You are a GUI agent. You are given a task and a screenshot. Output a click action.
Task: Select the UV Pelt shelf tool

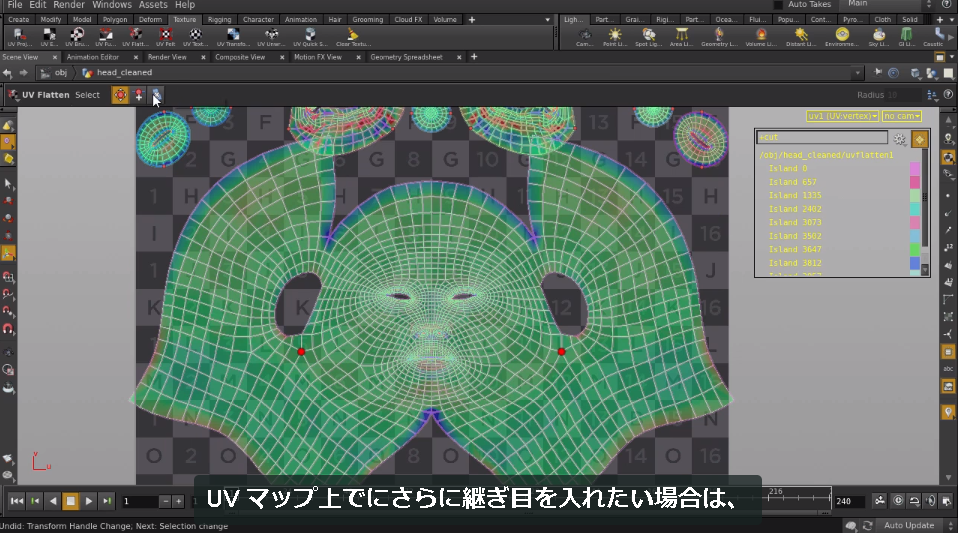point(165,37)
